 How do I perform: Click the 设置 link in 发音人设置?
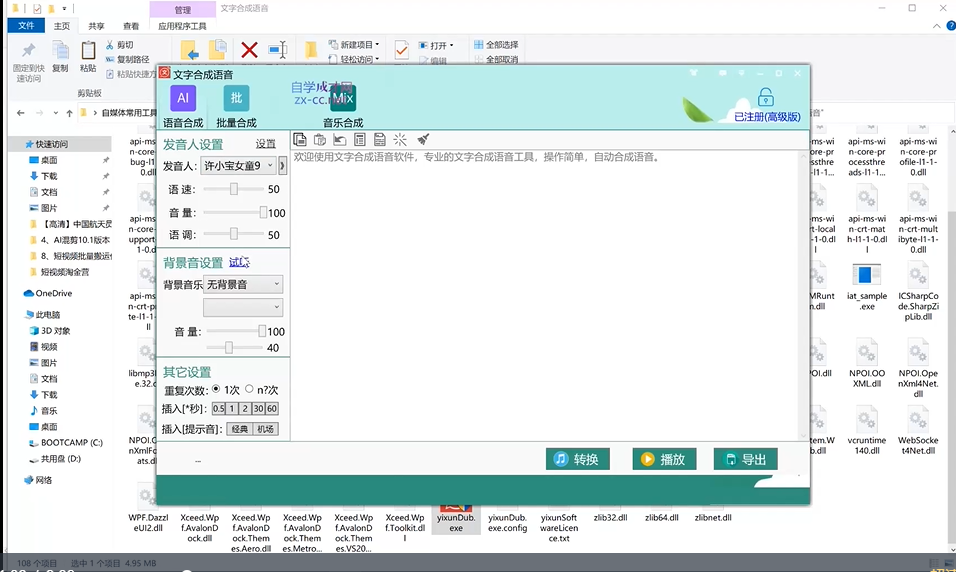tap(265, 144)
